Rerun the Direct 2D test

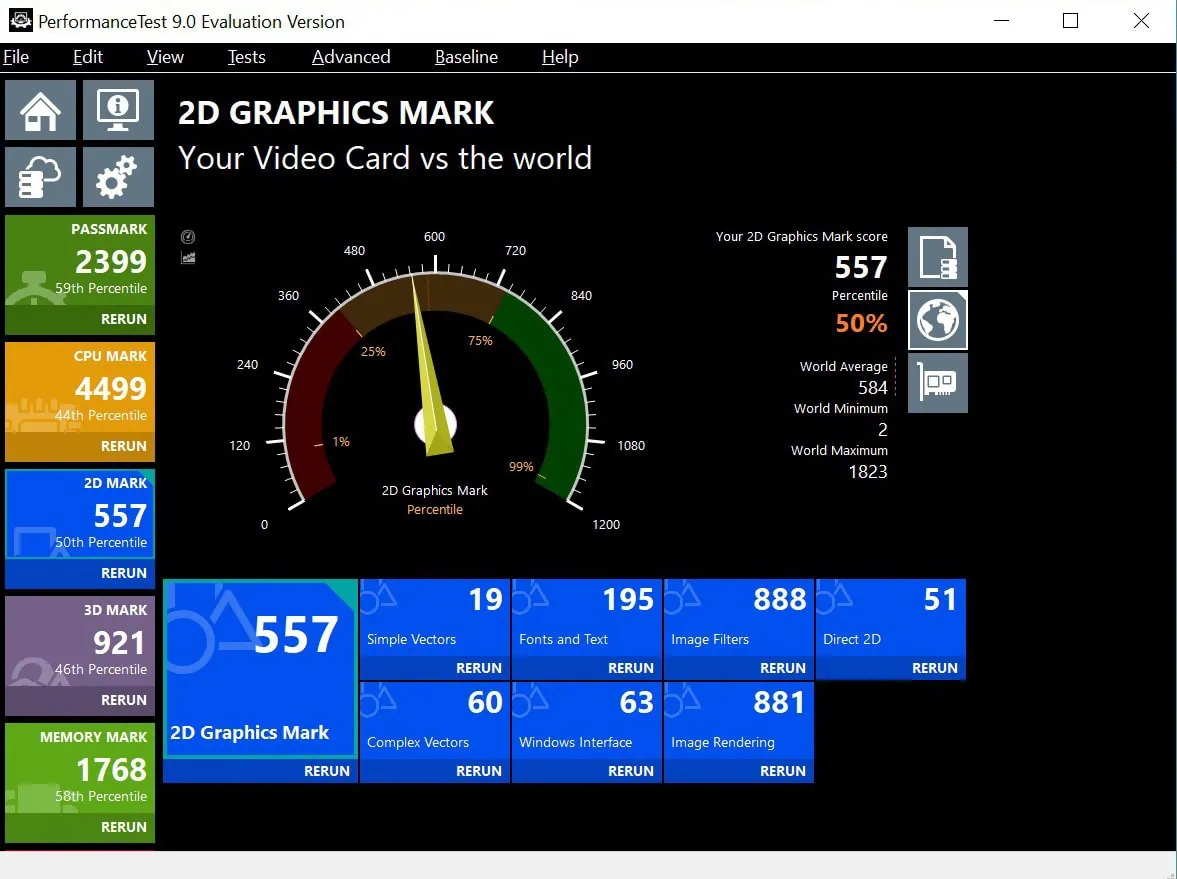[934, 668]
